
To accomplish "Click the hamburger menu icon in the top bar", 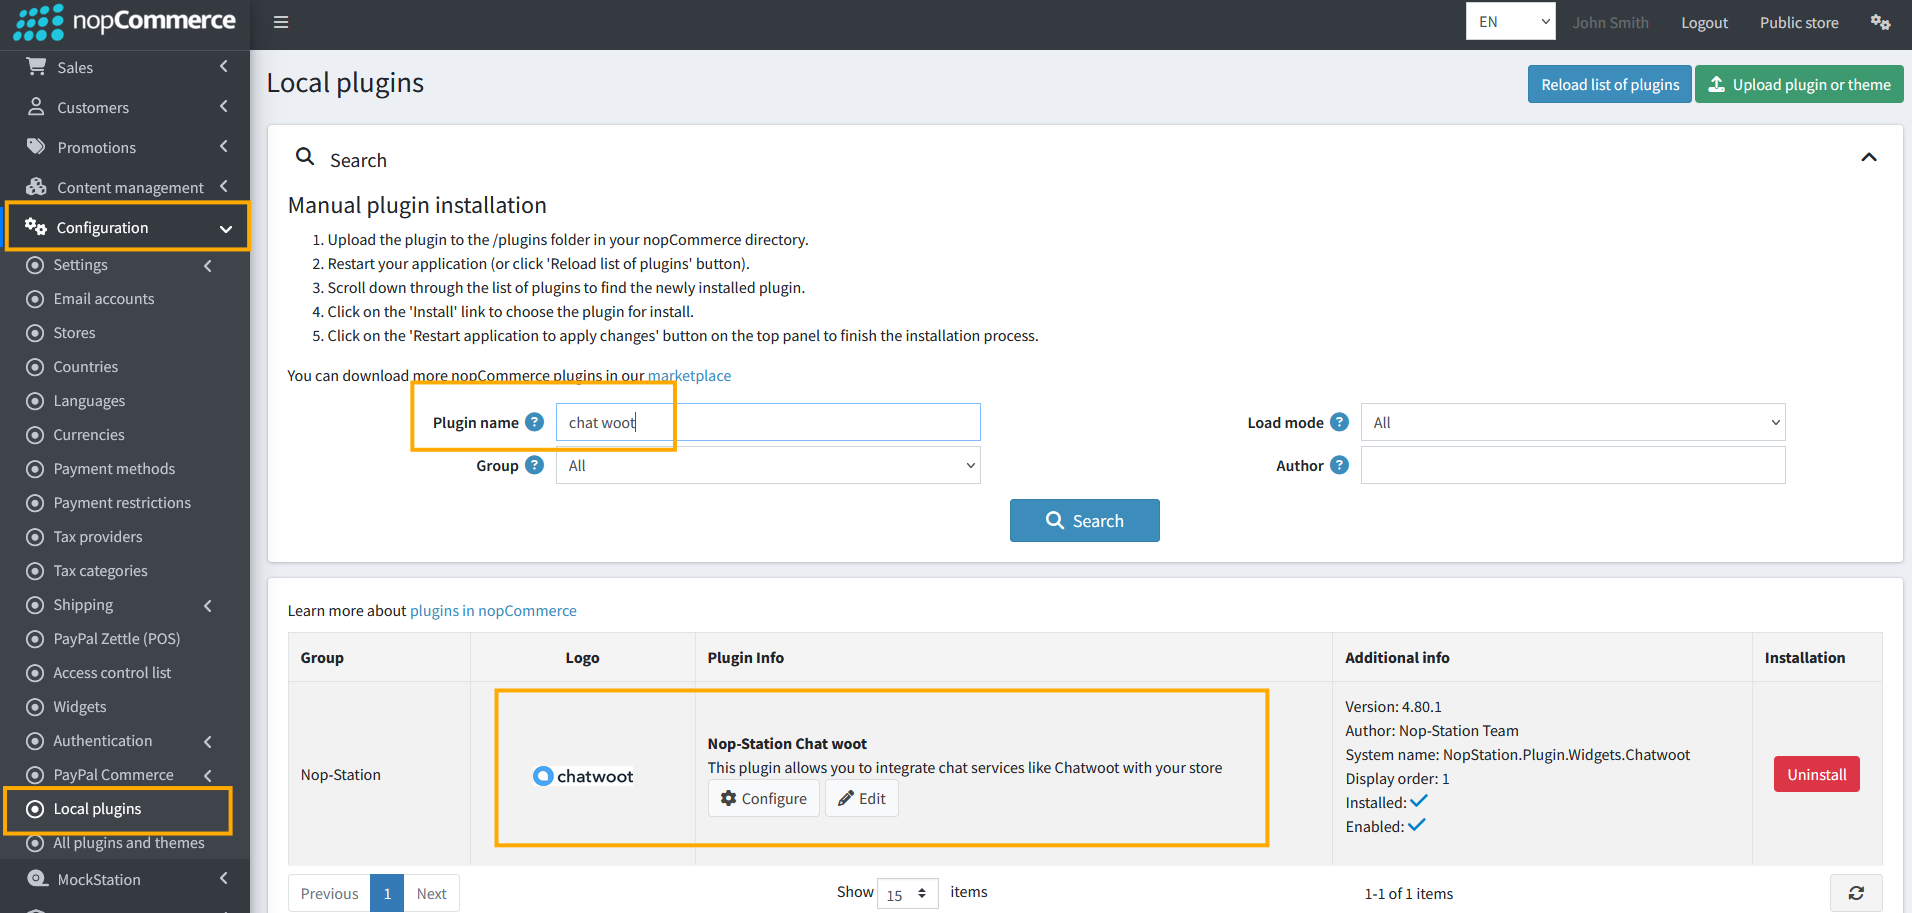I will coord(281,22).
